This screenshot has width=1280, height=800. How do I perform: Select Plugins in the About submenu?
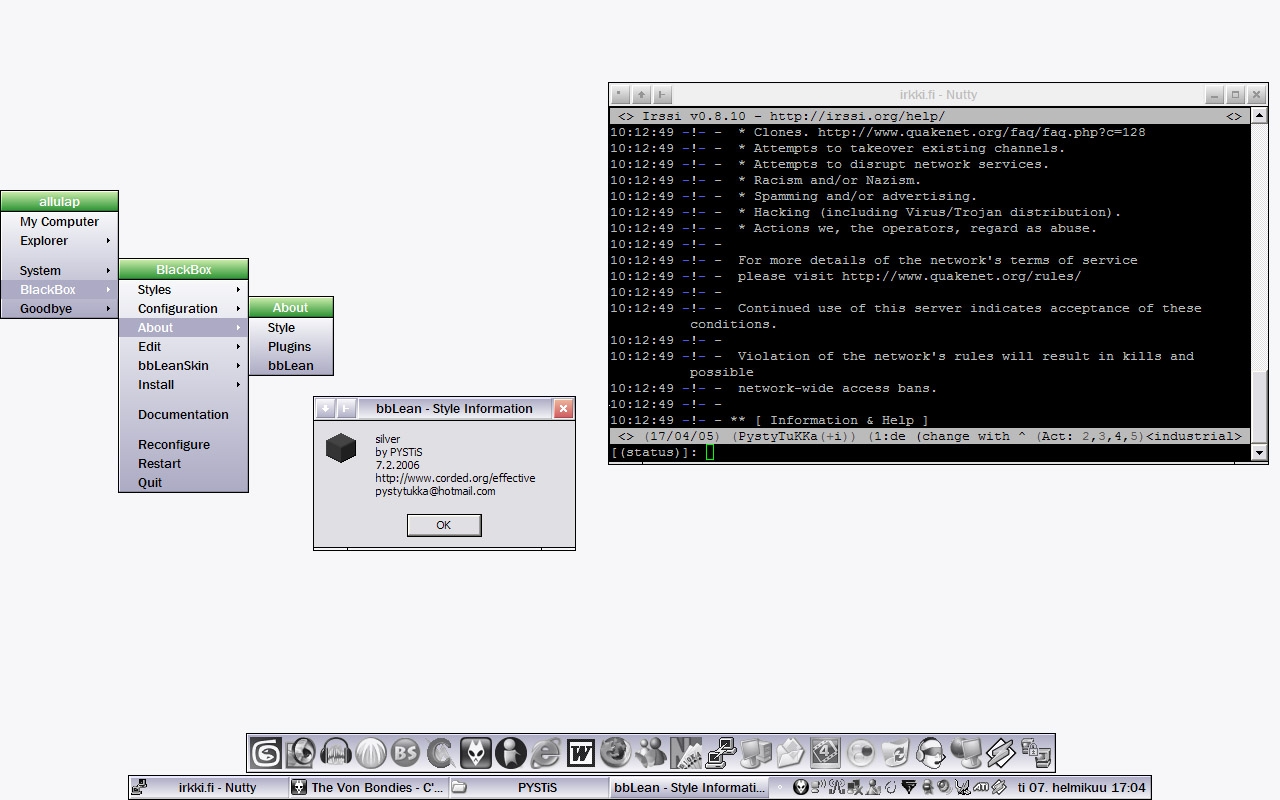click(x=290, y=346)
